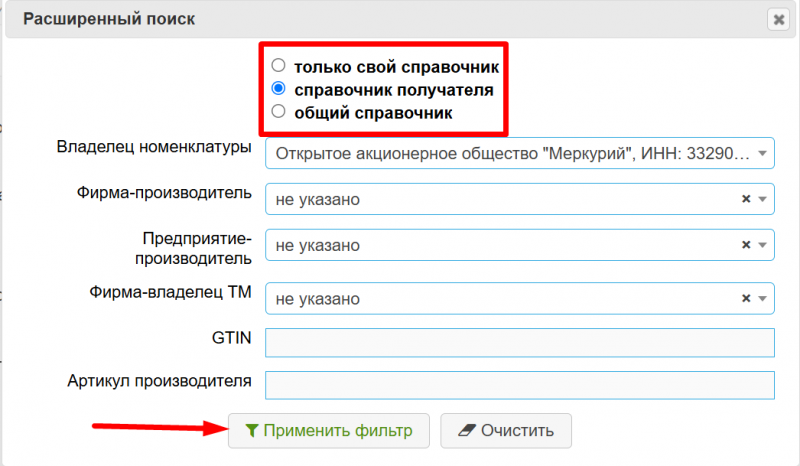Focus the GTIN input field
The width and height of the screenshot is (800, 466).
click(520, 342)
